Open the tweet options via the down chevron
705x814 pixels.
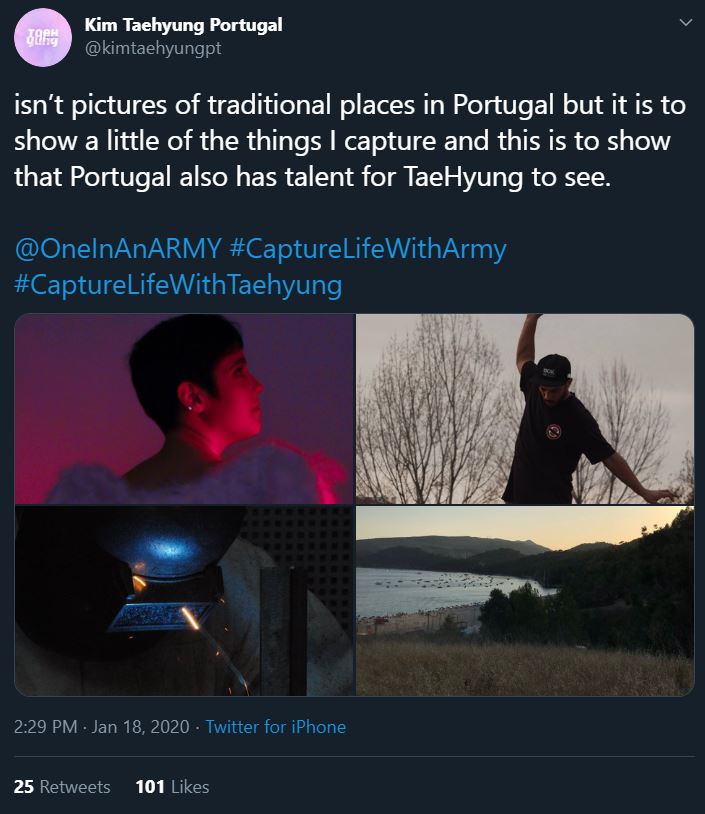(x=686, y=22)
